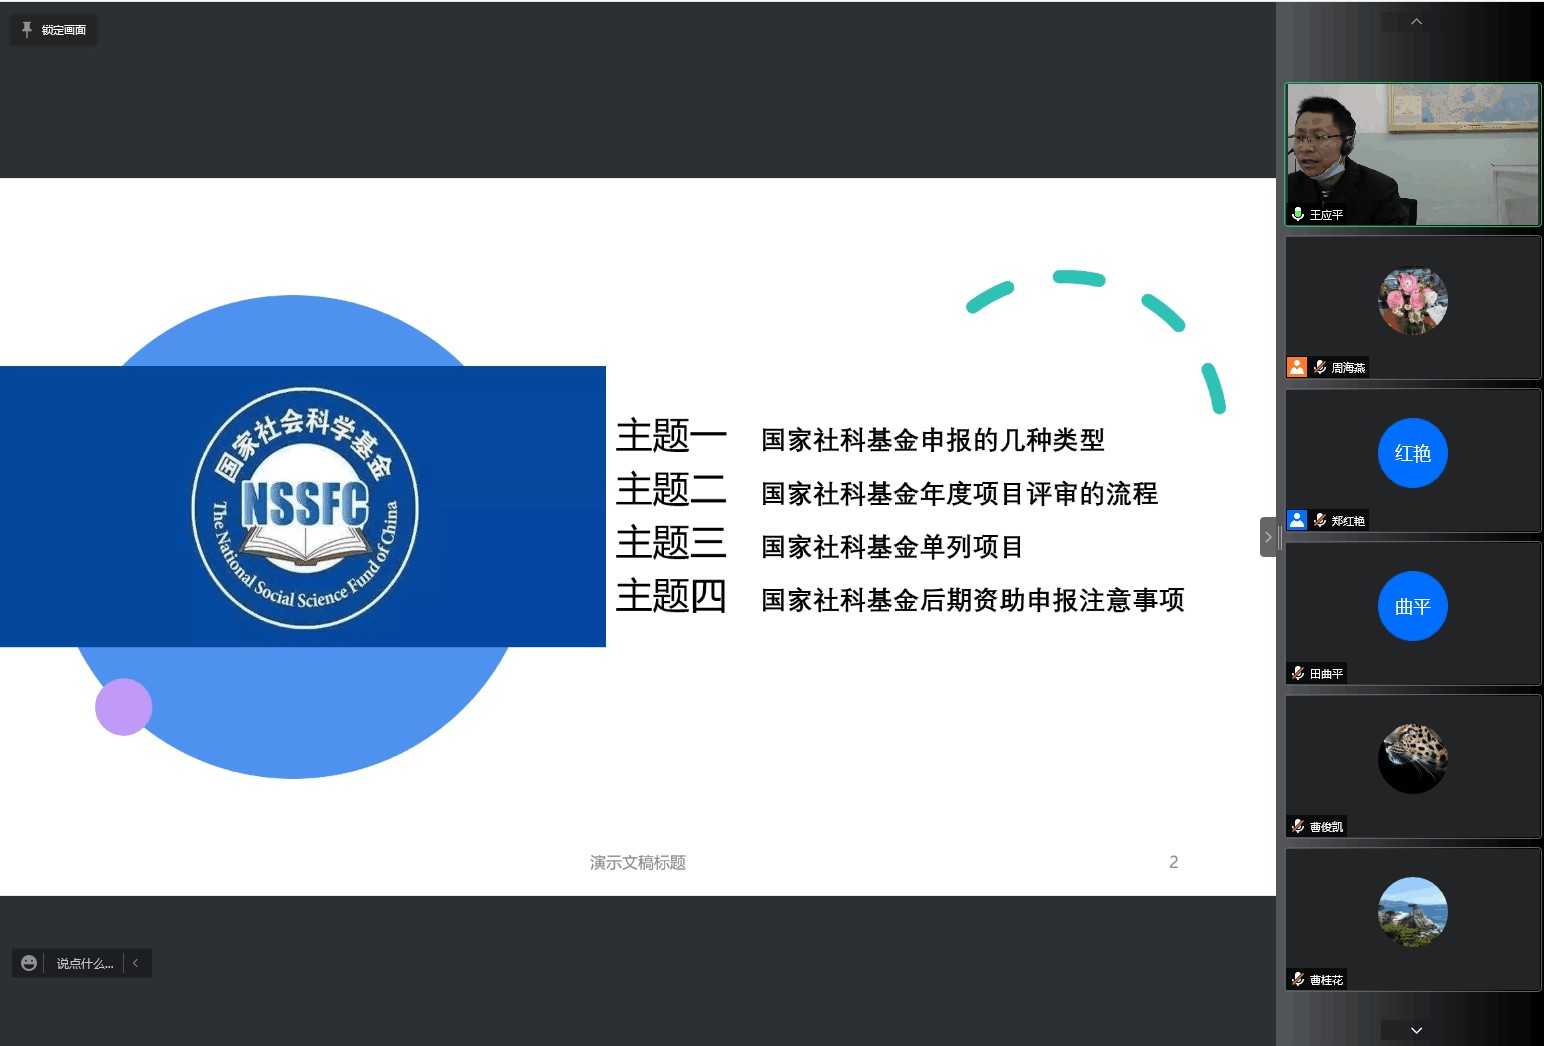
Task: Click the 锁定画面 pin button
Action: pyautogui.click(x=54, y=30)
